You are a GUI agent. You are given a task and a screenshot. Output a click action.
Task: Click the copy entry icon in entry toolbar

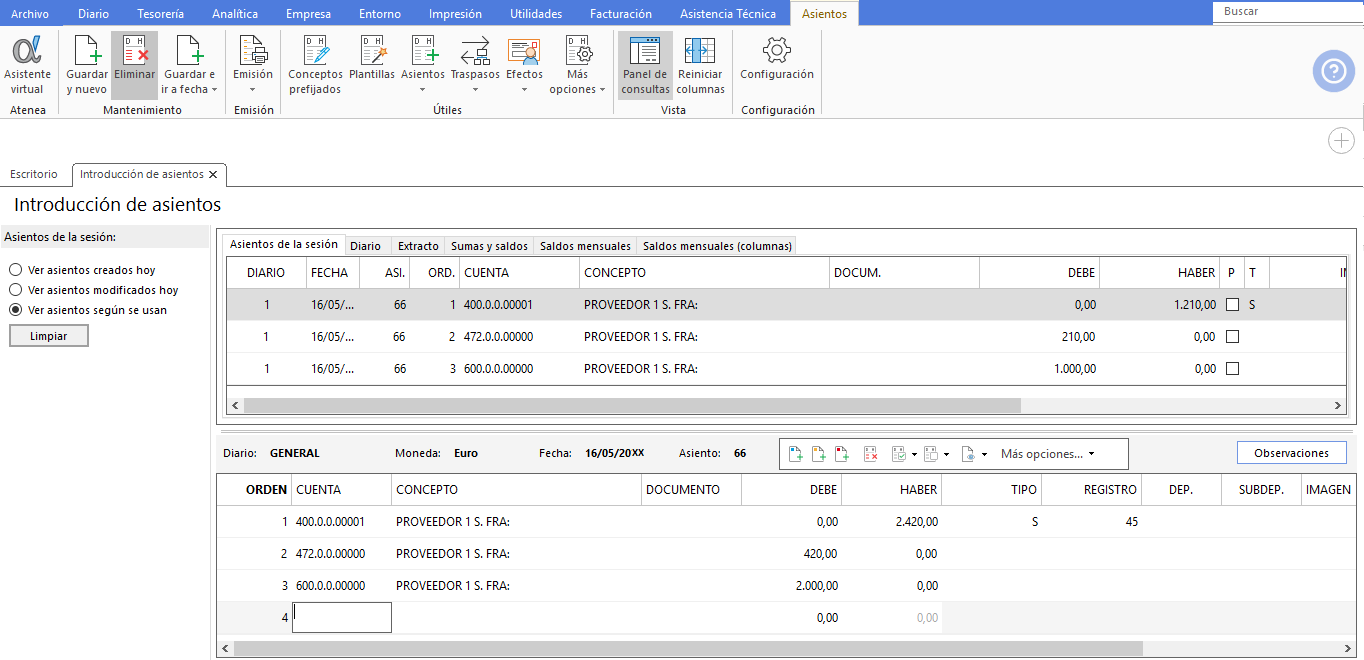(x=930, y=454)
